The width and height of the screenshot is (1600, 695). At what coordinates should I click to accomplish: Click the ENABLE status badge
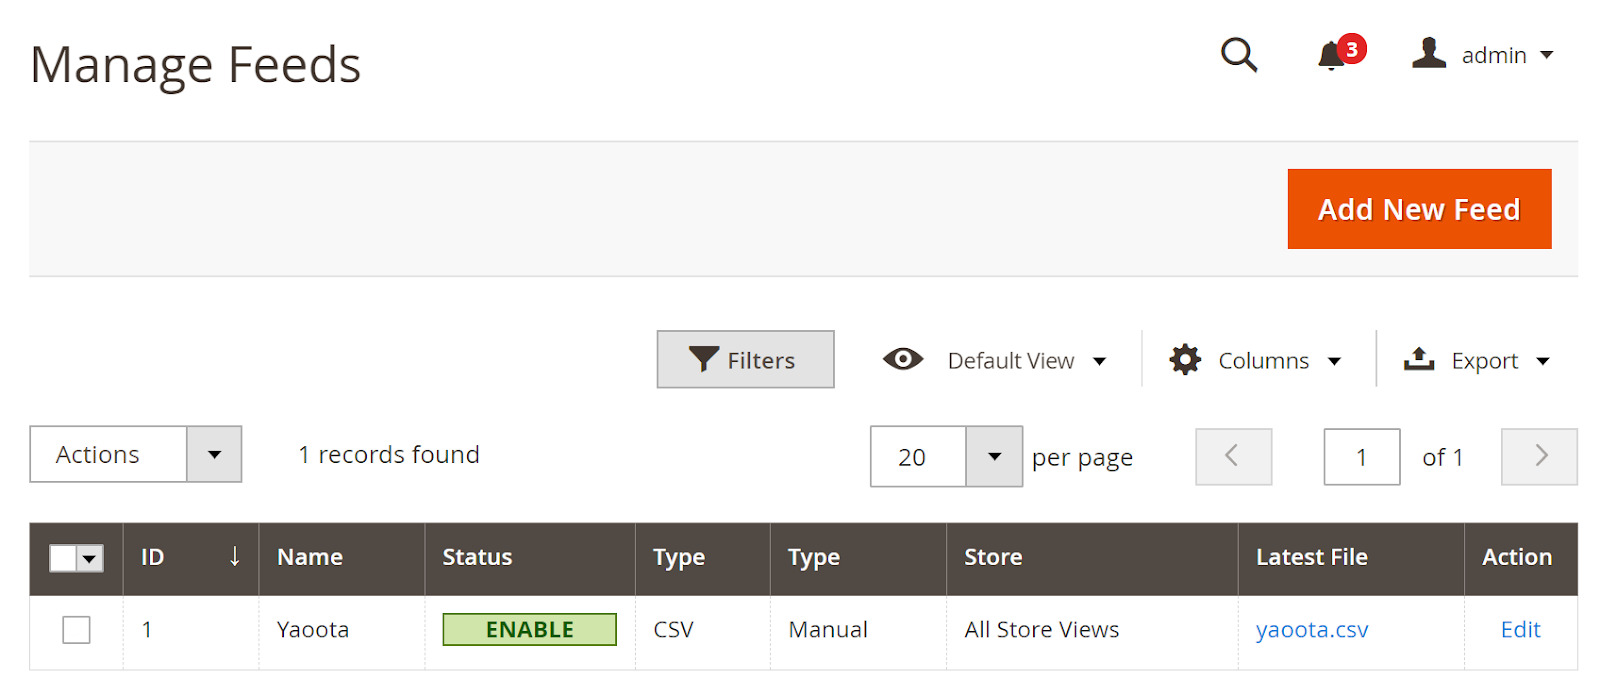click(x=530, y=629)
